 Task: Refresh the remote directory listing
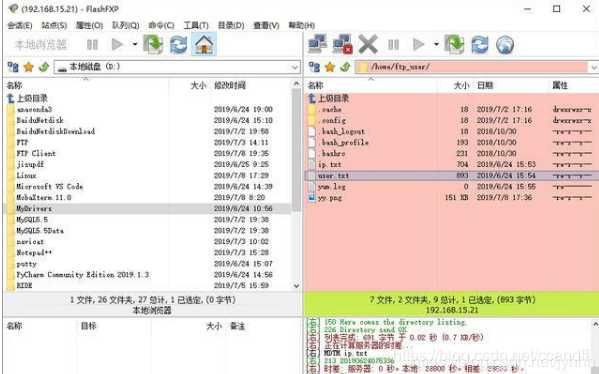479,44
